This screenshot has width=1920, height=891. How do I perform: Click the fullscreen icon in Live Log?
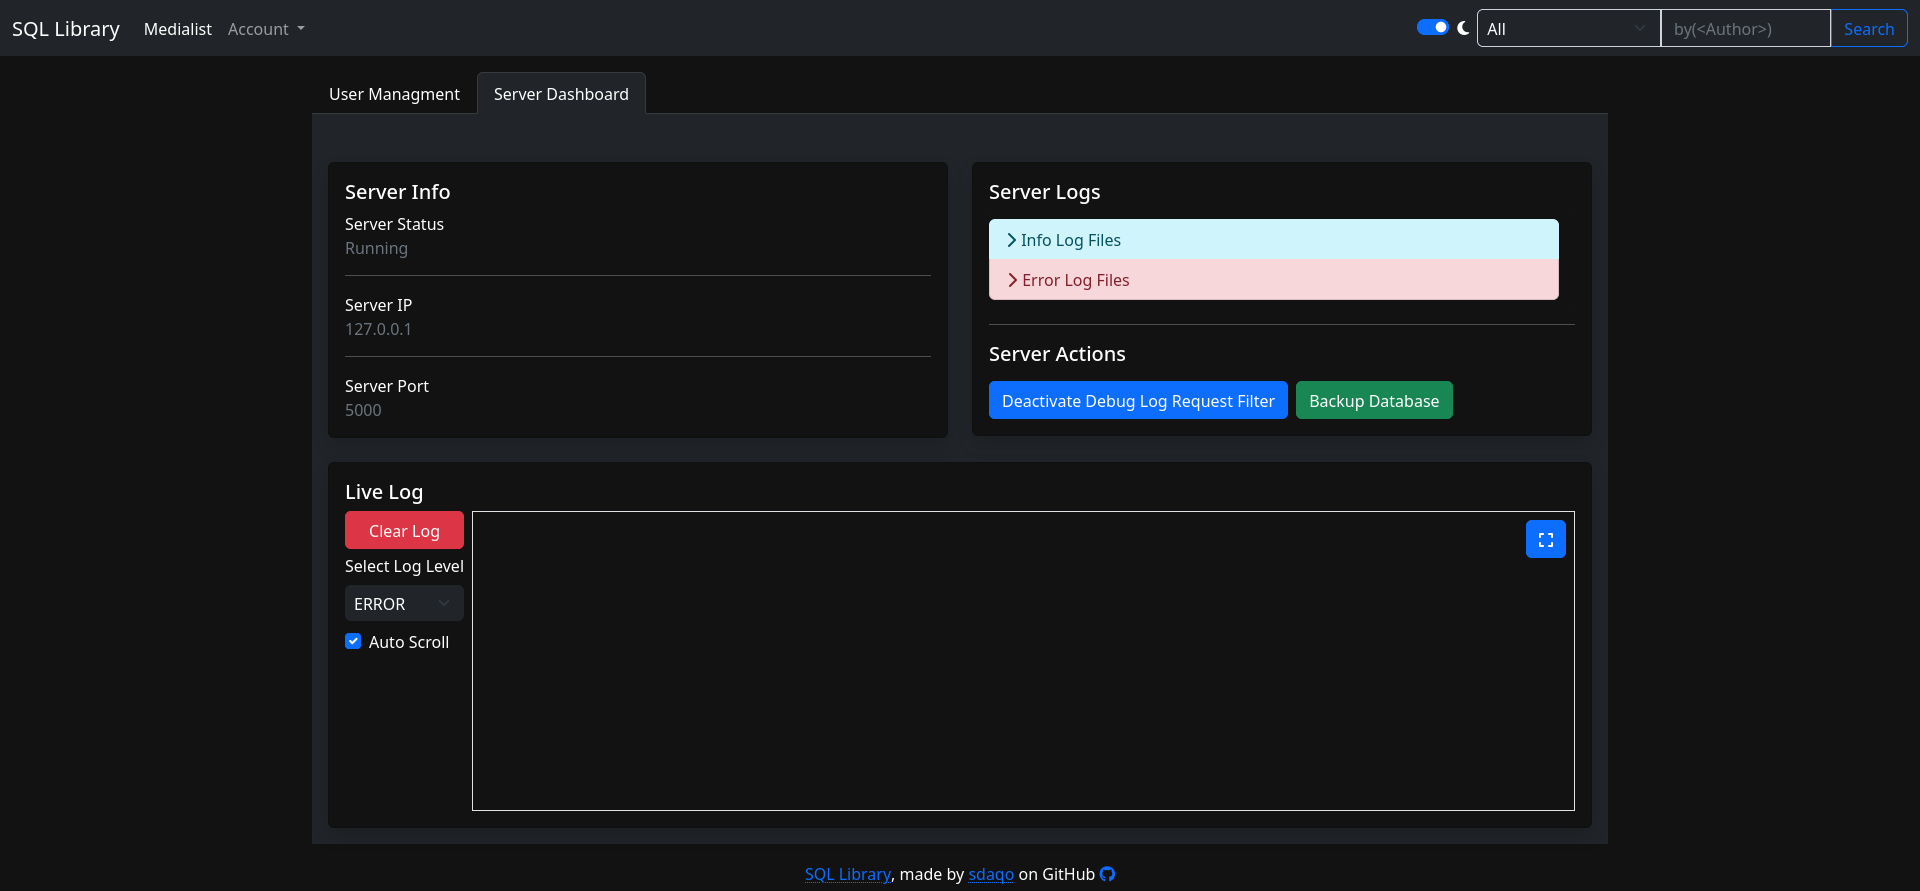click(1545, 539)
